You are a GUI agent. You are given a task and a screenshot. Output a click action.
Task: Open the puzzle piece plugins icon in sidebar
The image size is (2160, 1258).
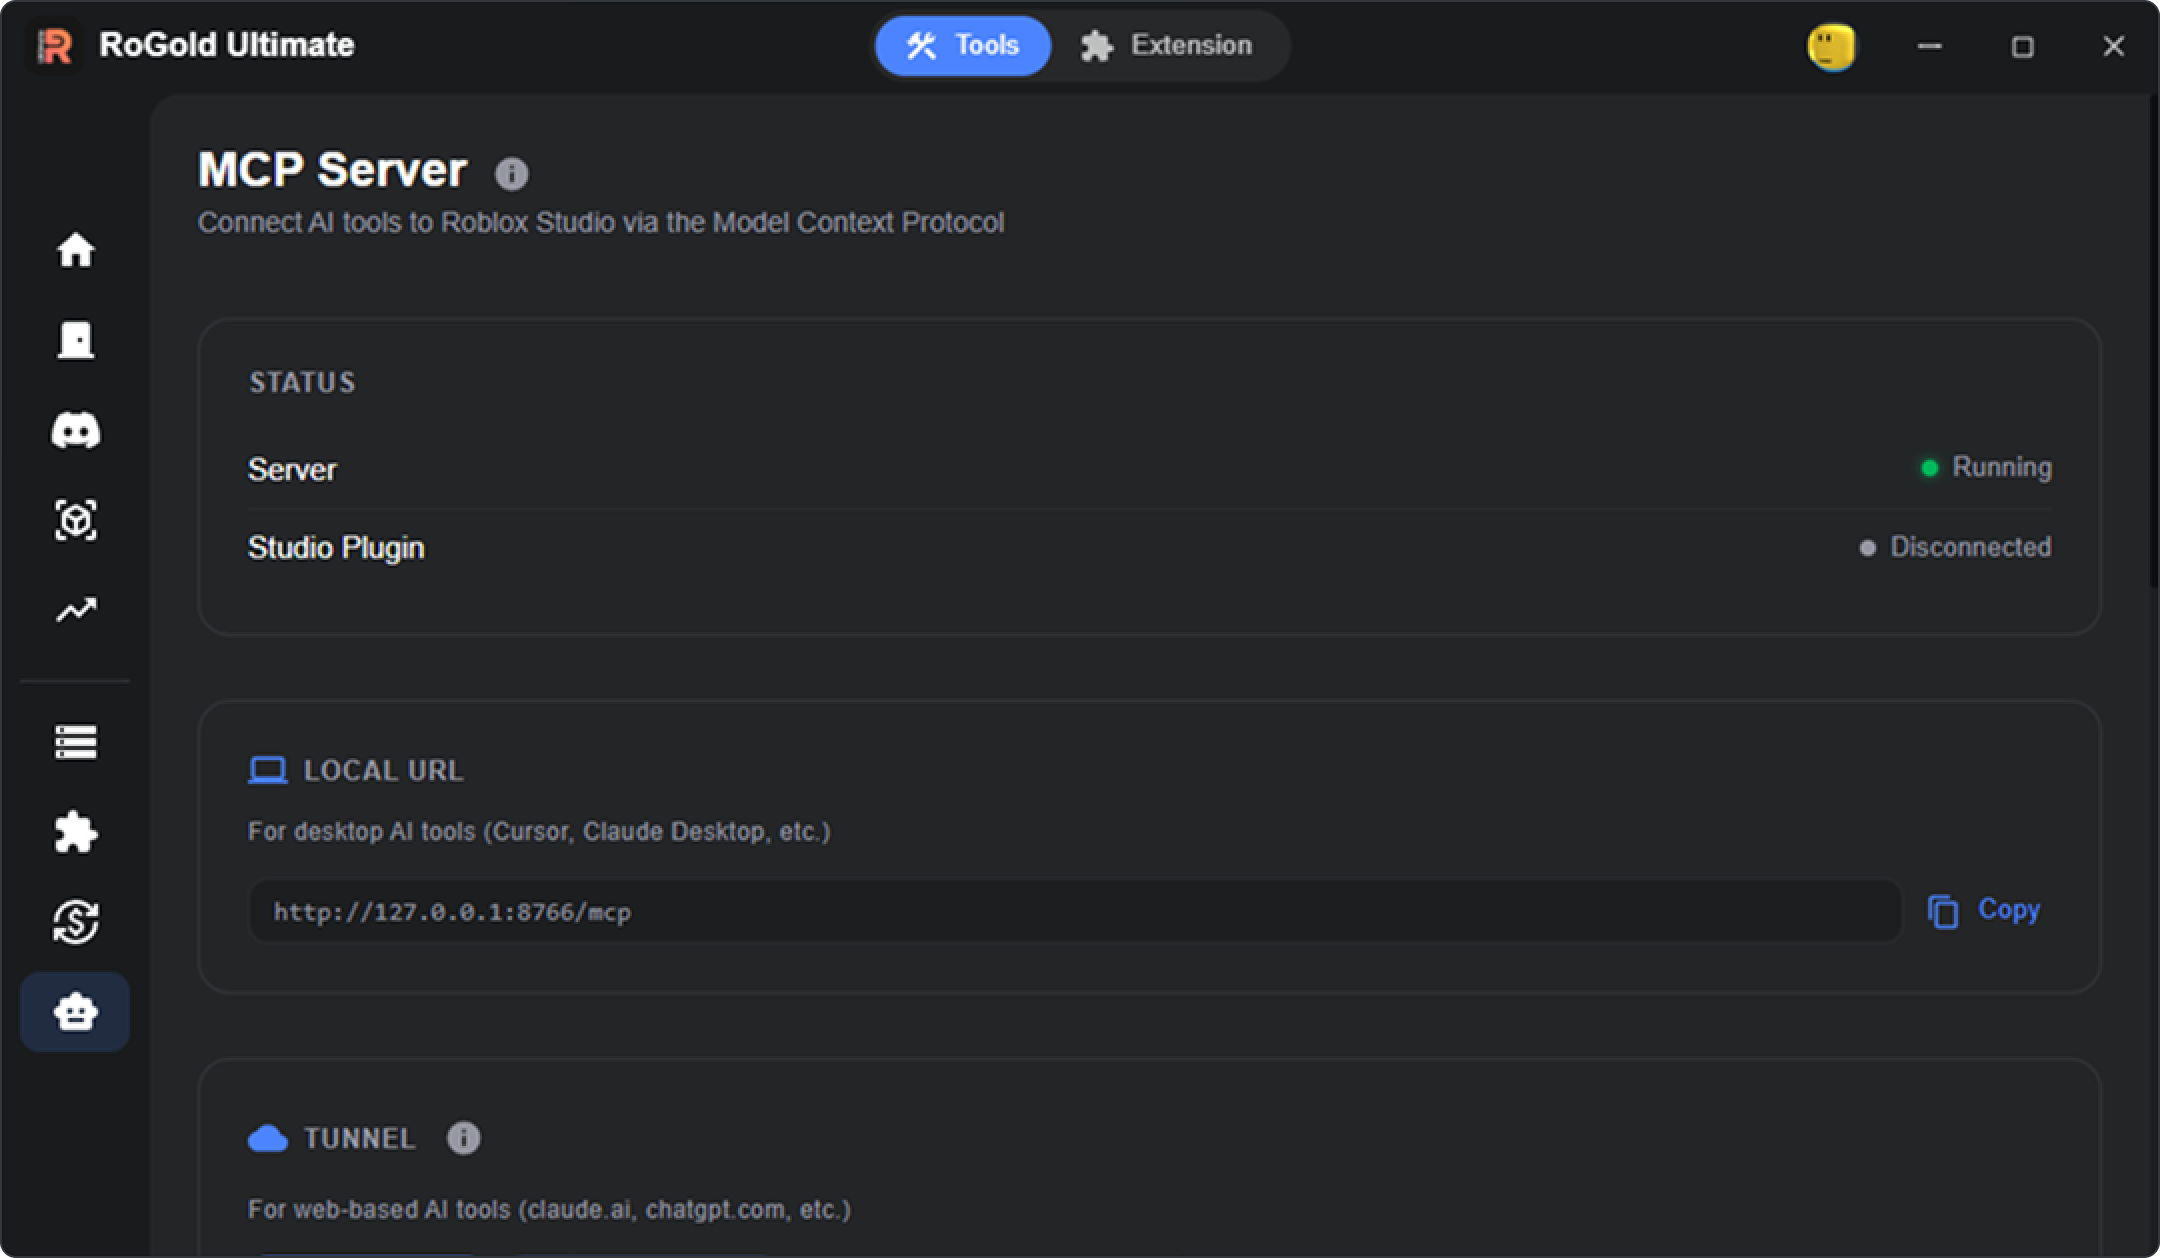[76, 832]
